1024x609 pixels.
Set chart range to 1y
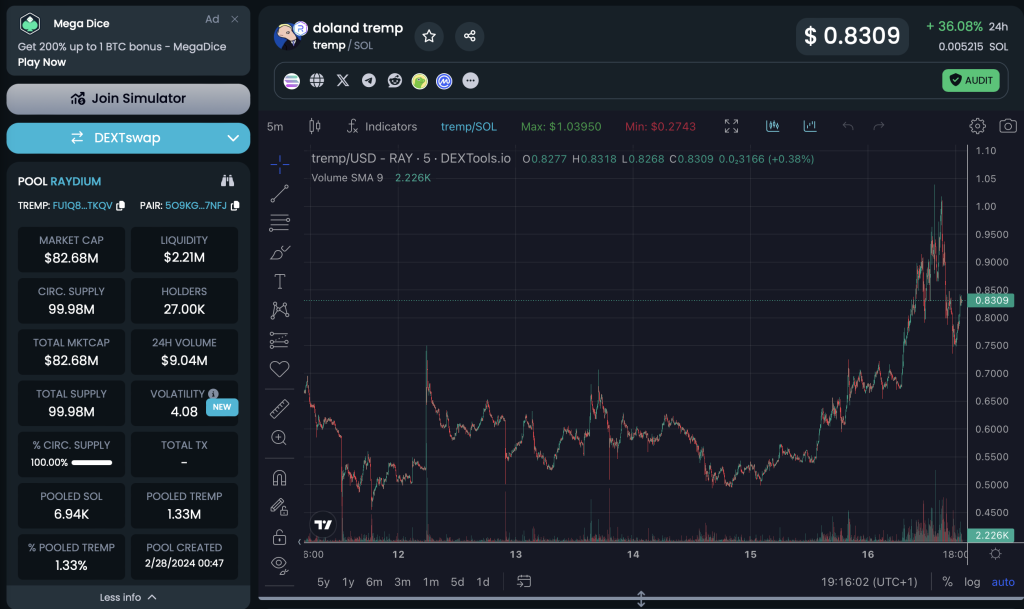(348, 582)
